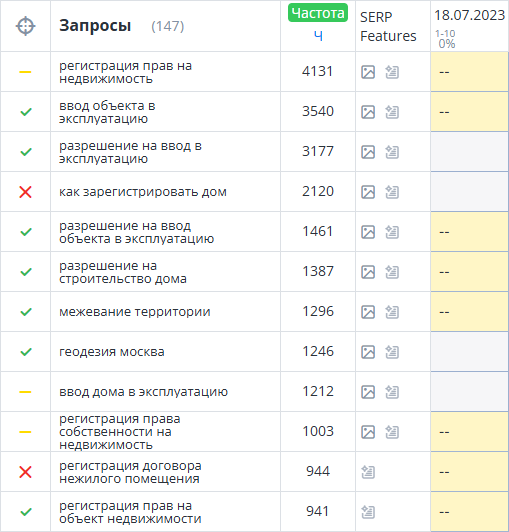Click snippet list icon in row with 944
This screenshot has height=532, width=509.
[x=368, y=472]
